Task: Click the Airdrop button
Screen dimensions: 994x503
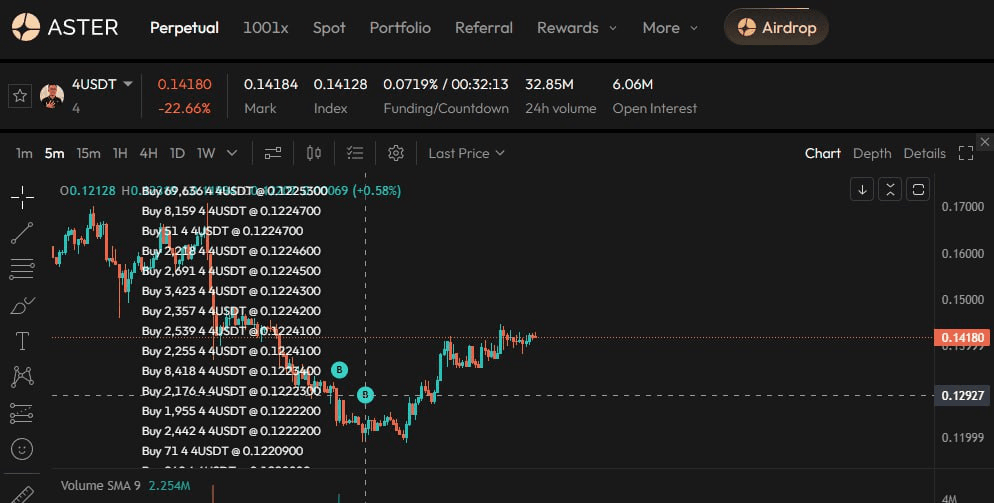Action: pos(776,28)
